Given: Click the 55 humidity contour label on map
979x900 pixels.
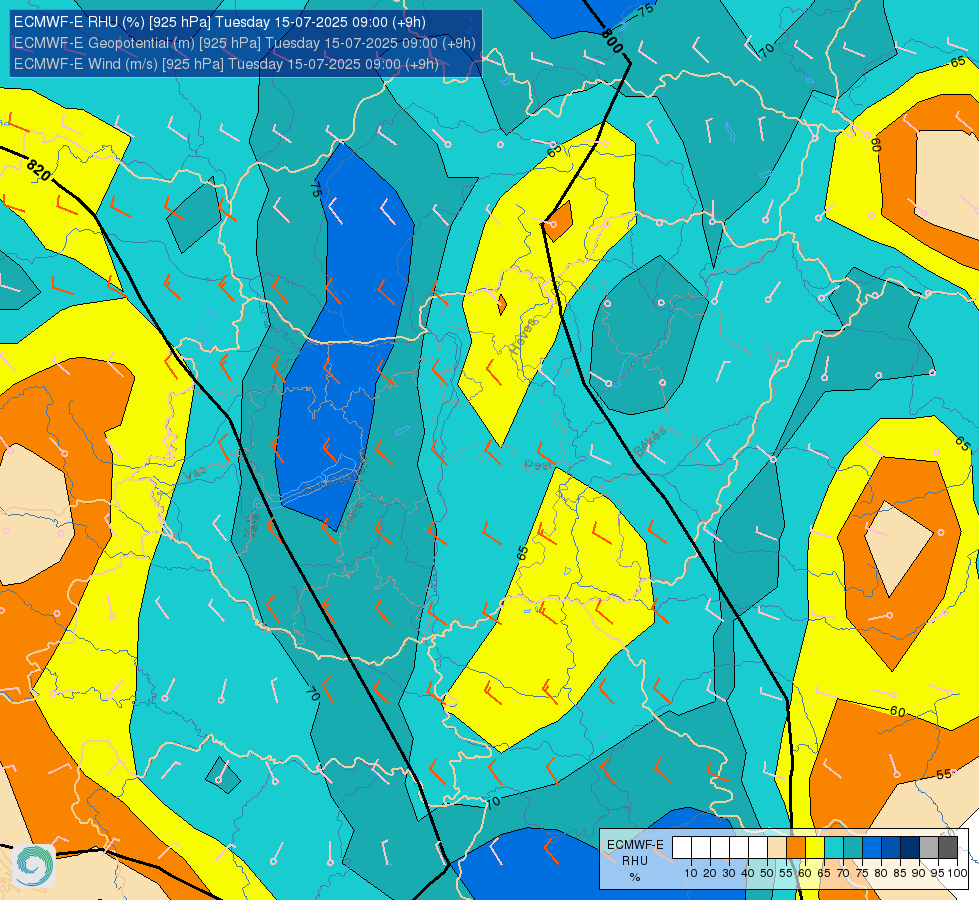Looking at the screenshot, I should point(943,774).
